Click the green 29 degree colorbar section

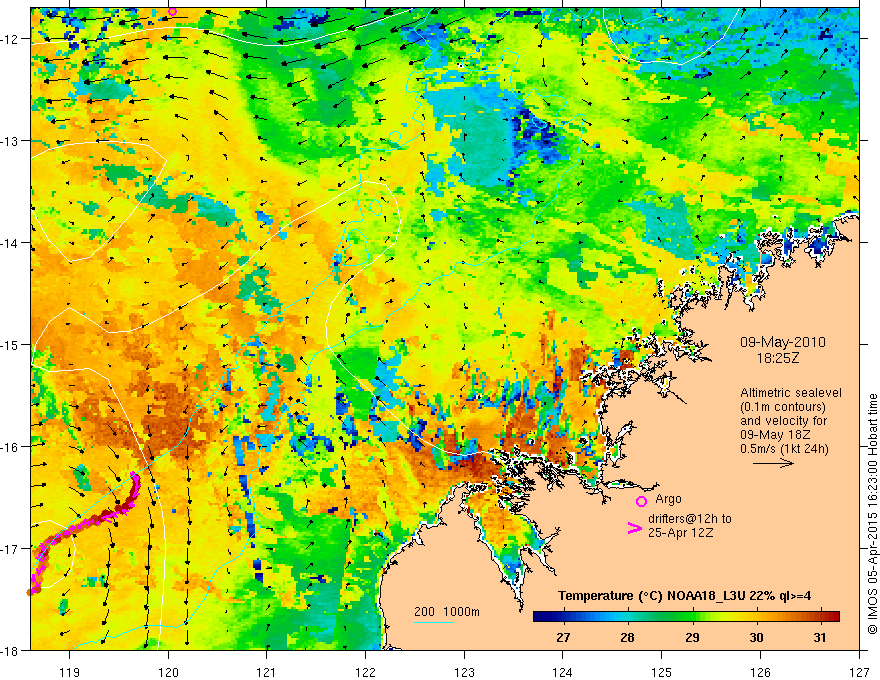click(692, 616)
